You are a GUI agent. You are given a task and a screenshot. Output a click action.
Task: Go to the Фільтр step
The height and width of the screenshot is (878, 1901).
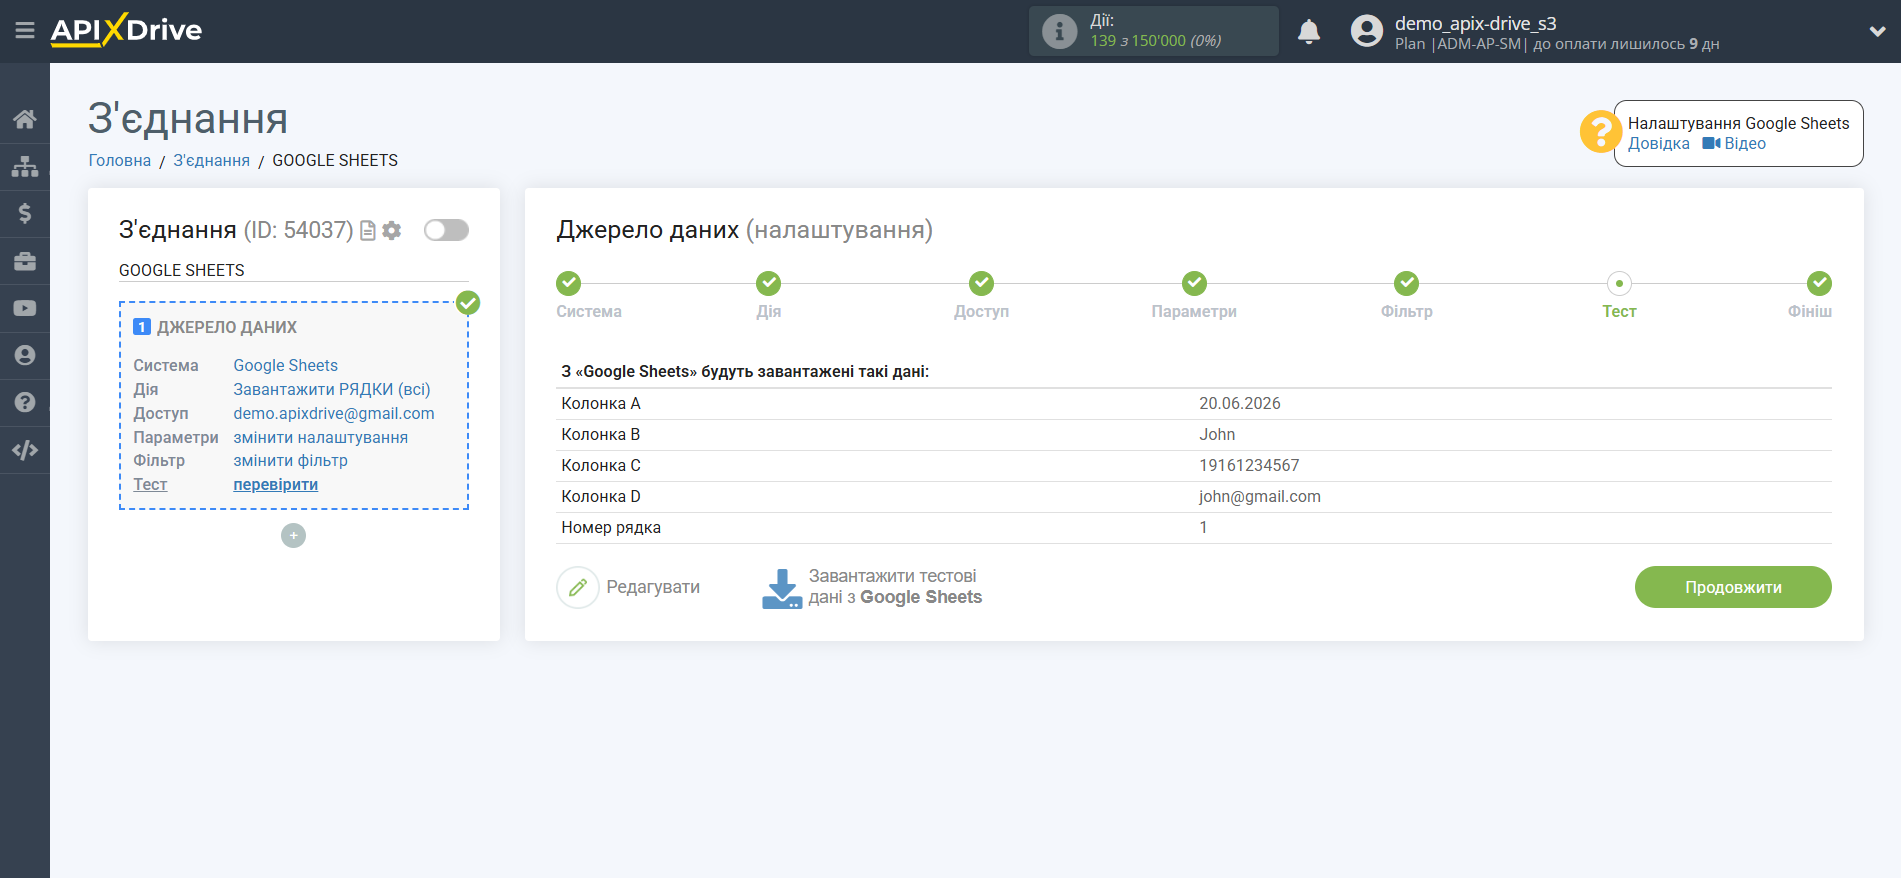tap(1407, 284)
